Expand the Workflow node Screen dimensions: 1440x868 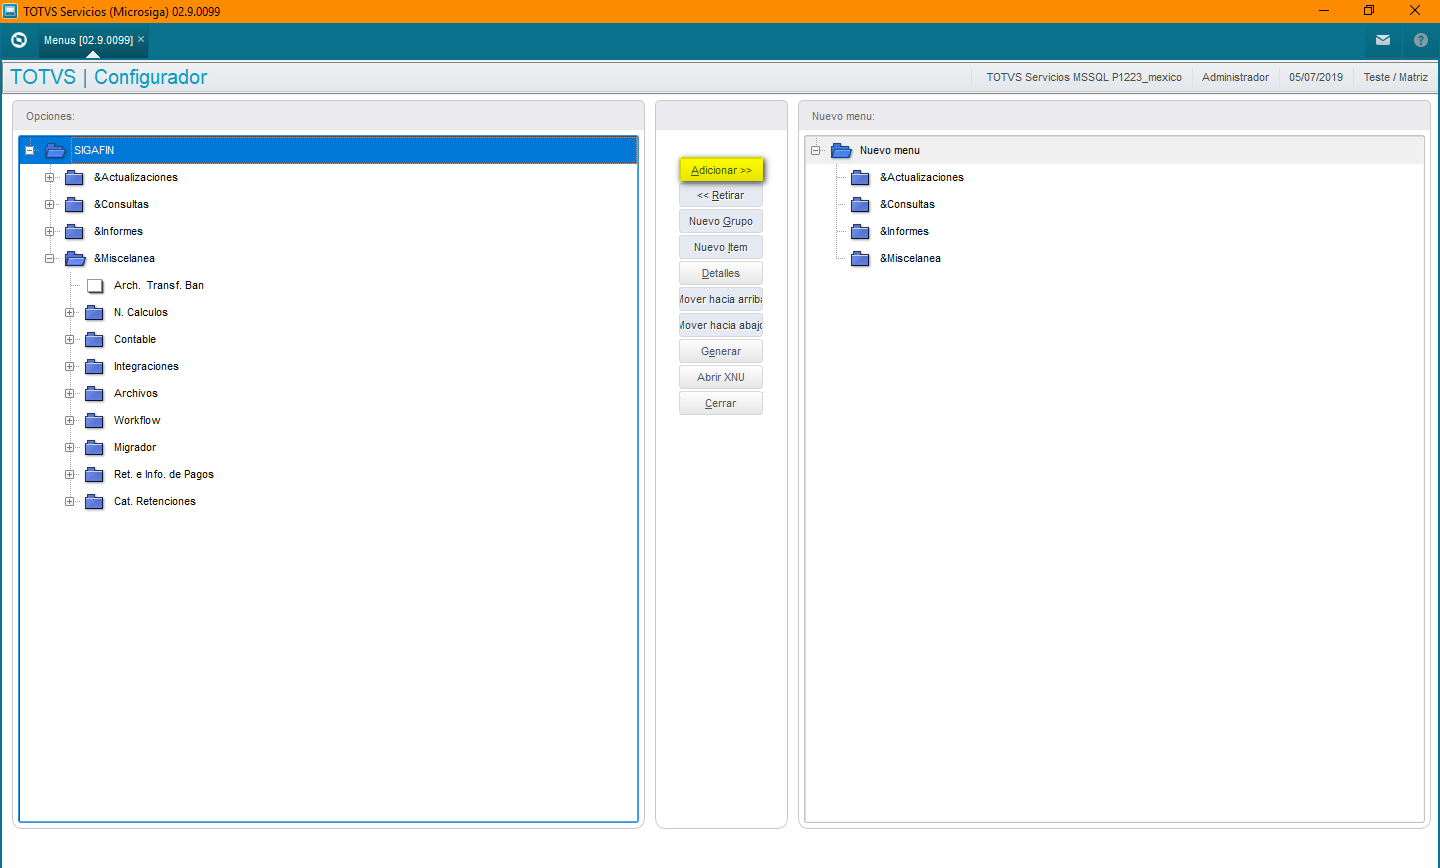pyautogui.click(x=70, y=420)
